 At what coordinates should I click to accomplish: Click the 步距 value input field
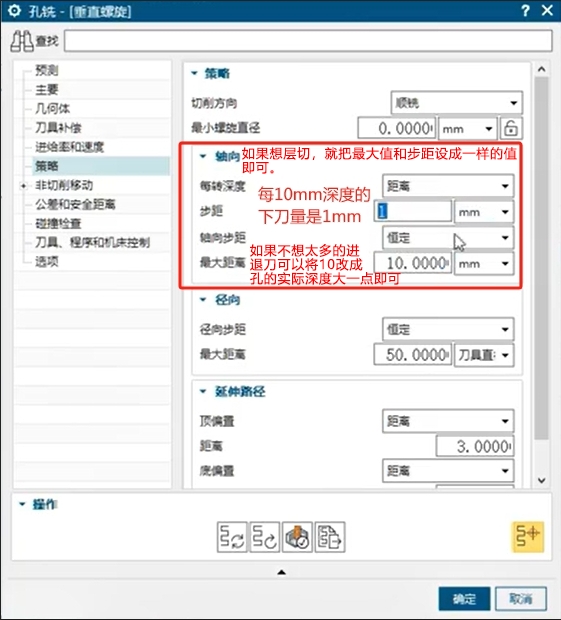pyautogui.click(x=412, y=212)
